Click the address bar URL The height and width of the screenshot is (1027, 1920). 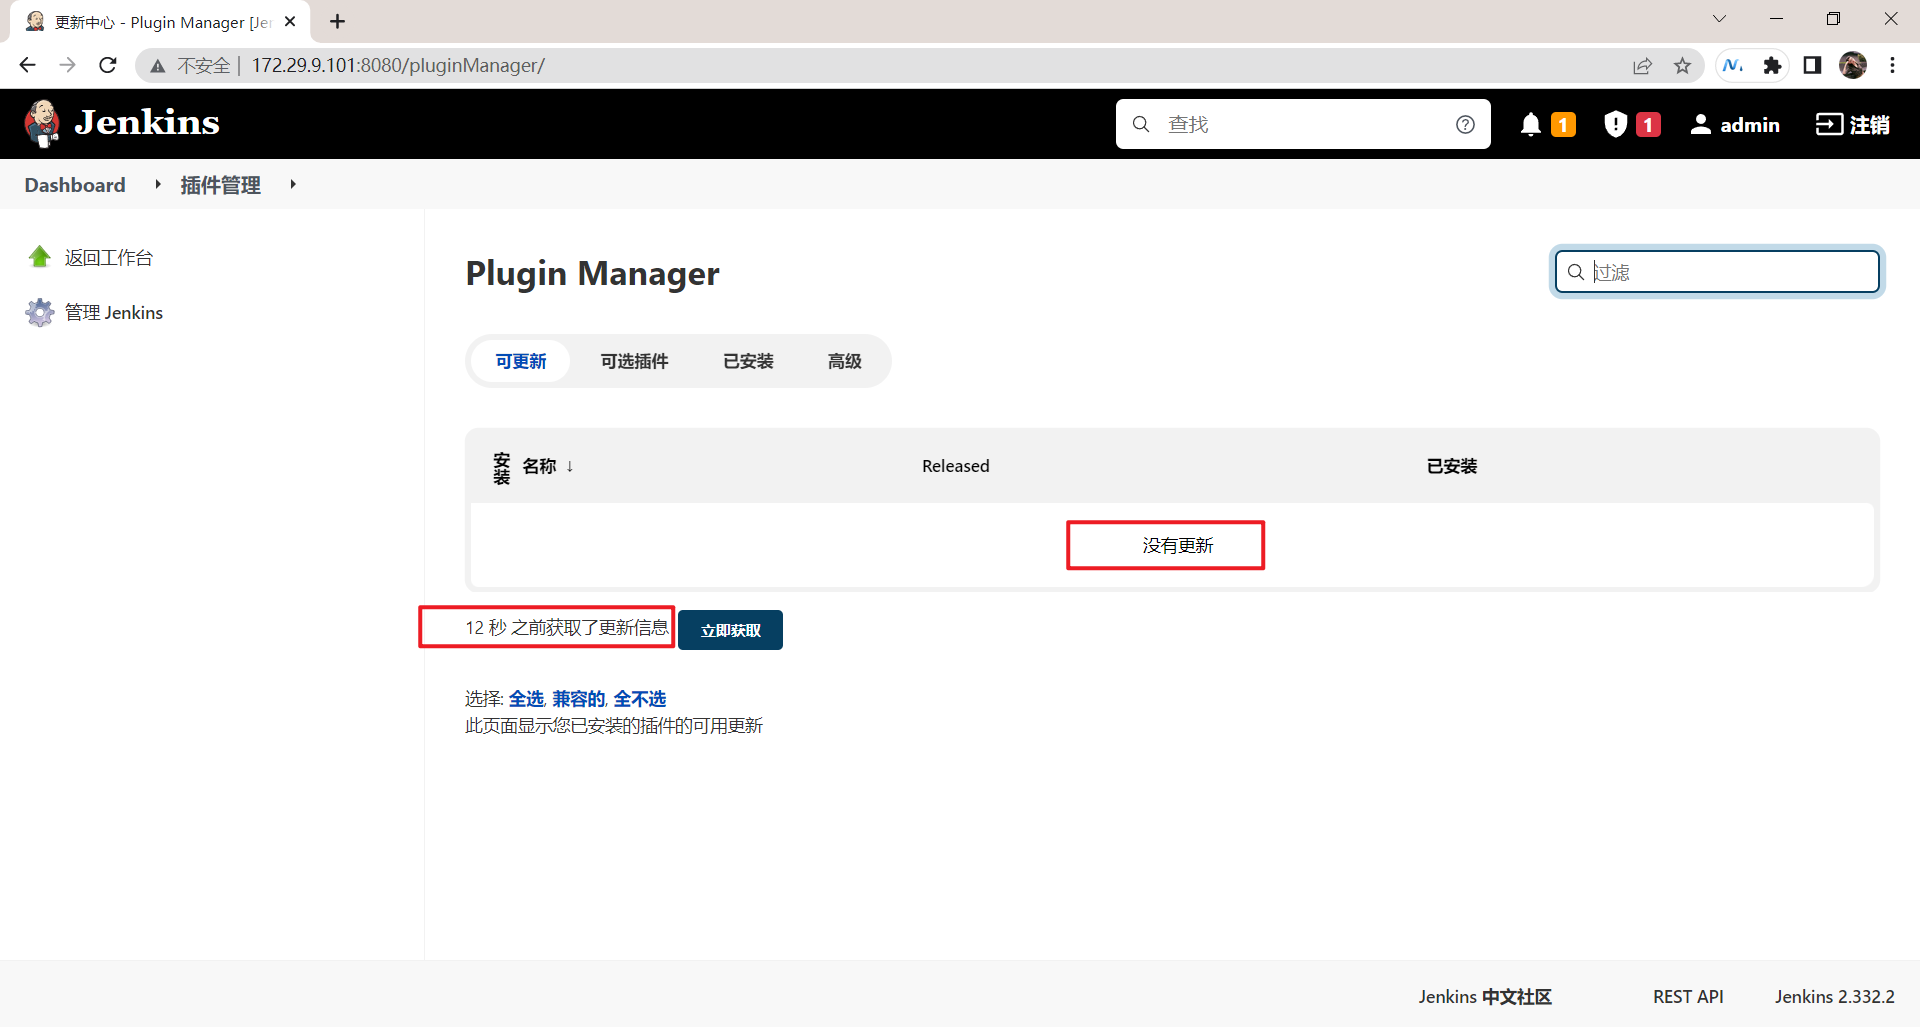pyautogui.click(x=398, y=66)
